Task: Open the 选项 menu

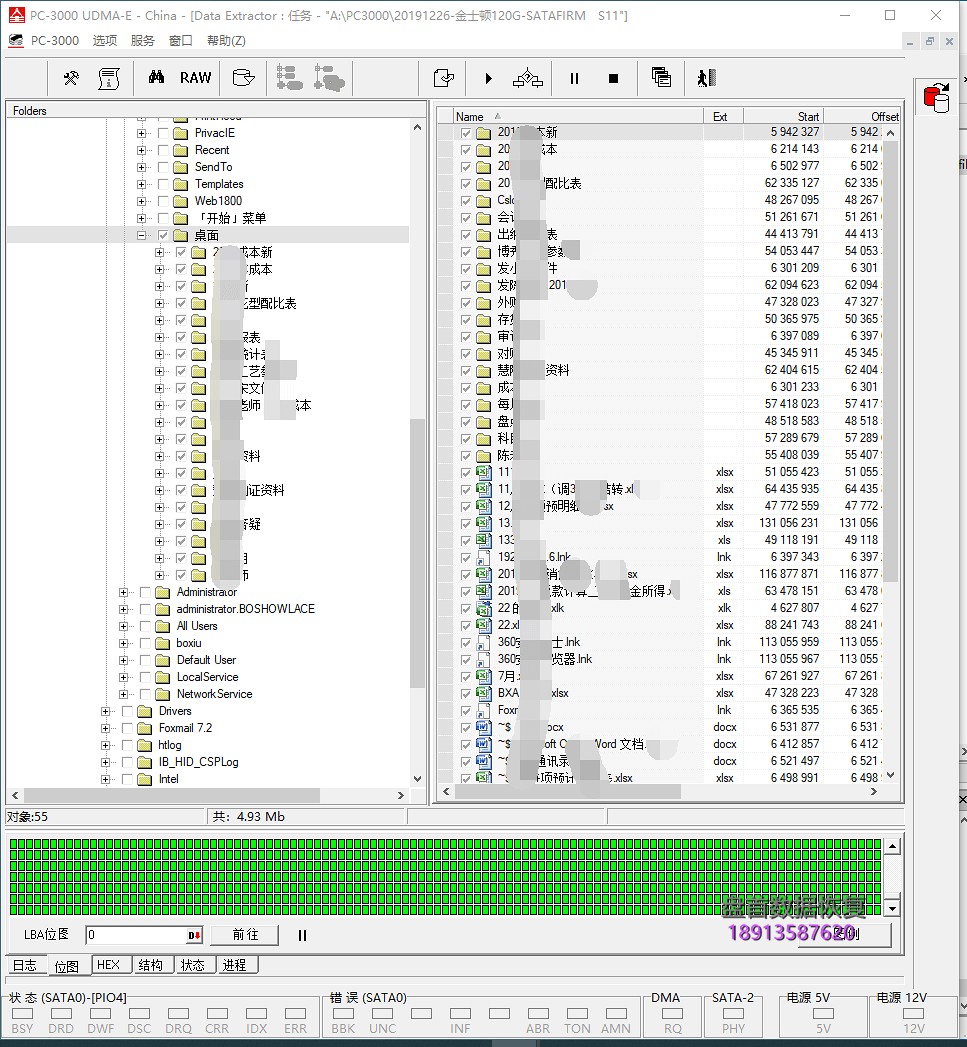Action: point(105,41)
